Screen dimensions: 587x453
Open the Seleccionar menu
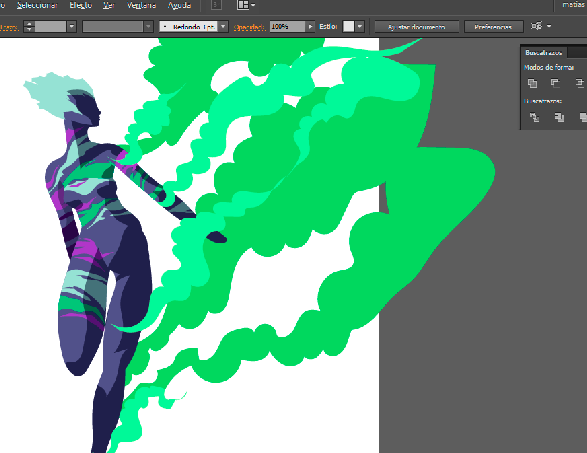(x=37, y=5)
